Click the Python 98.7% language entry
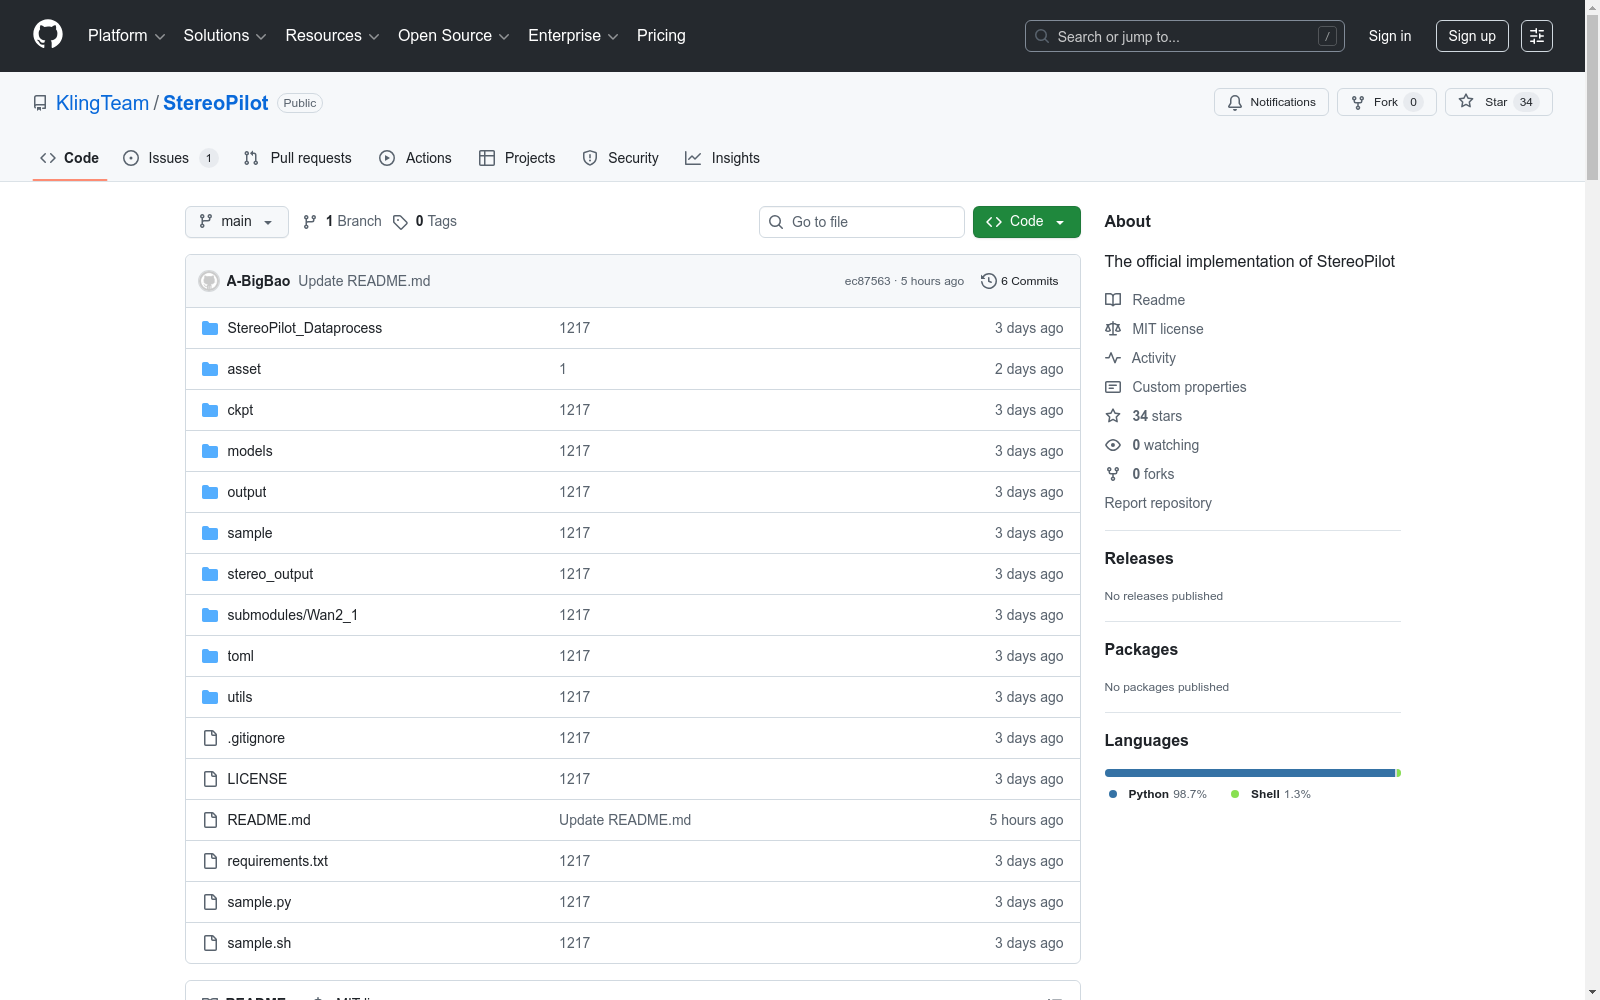This screenshot has height=1000, width=1600. [x=1158, y=794]
